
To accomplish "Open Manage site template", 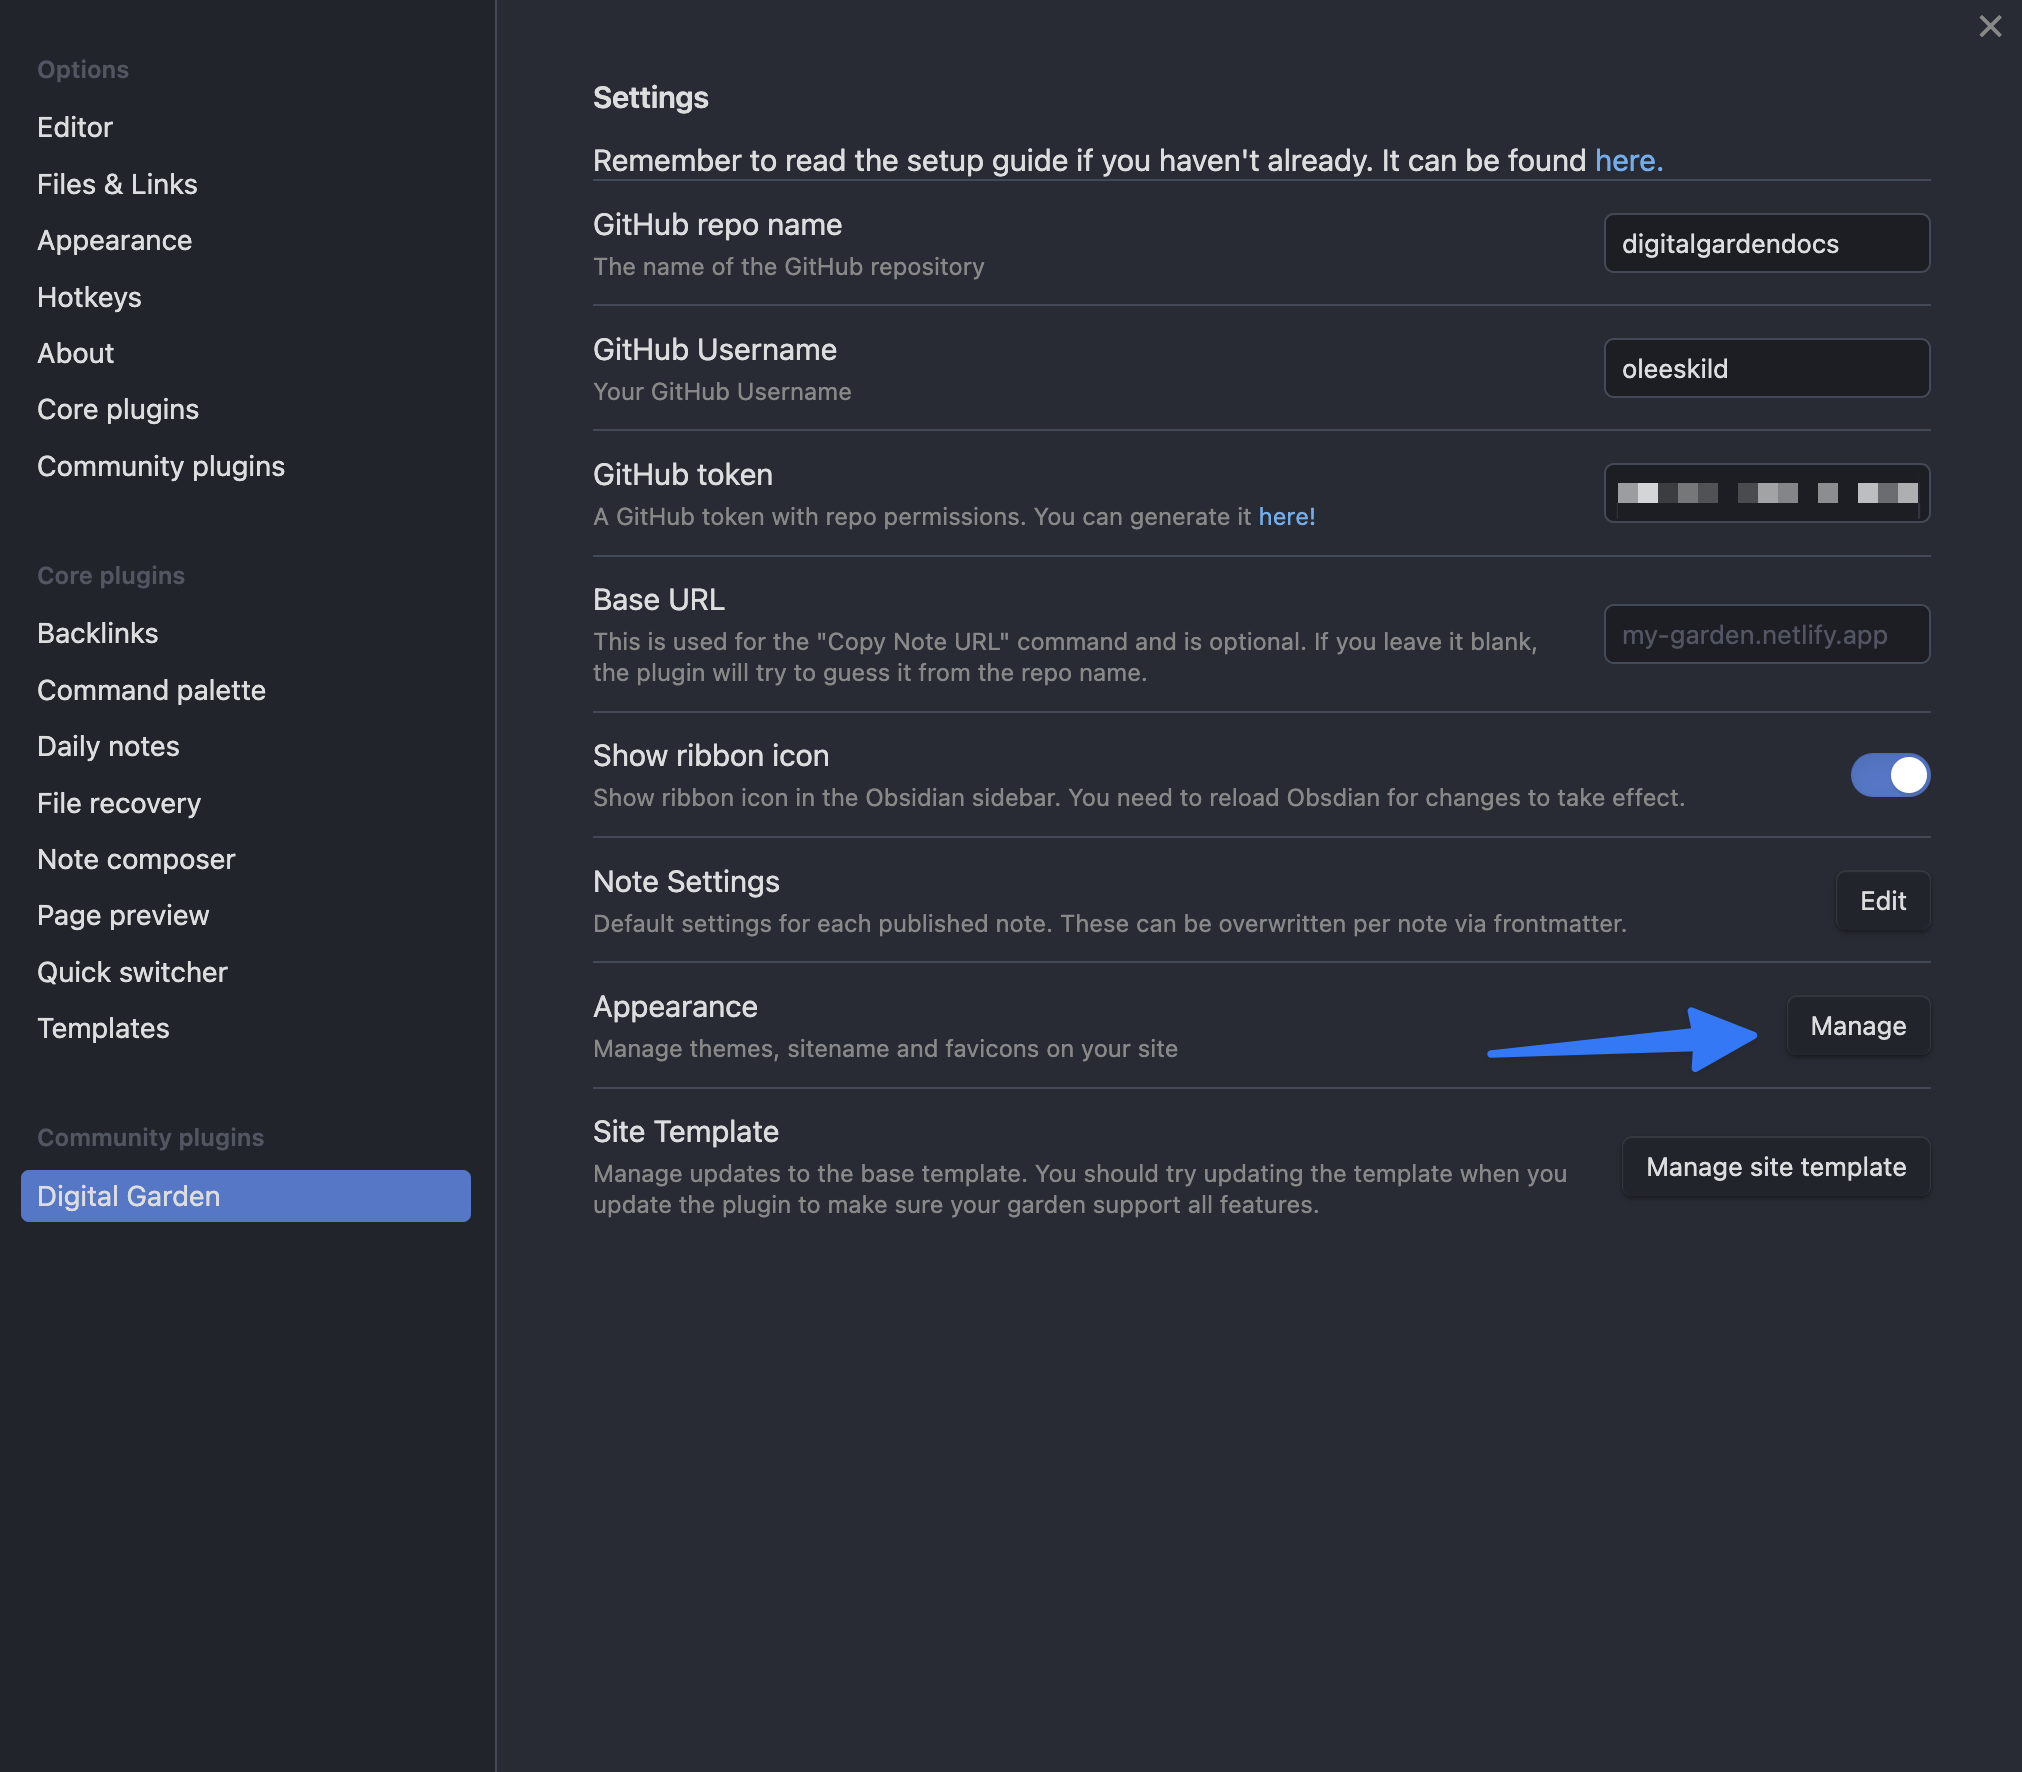I will coord(1775,1167).
